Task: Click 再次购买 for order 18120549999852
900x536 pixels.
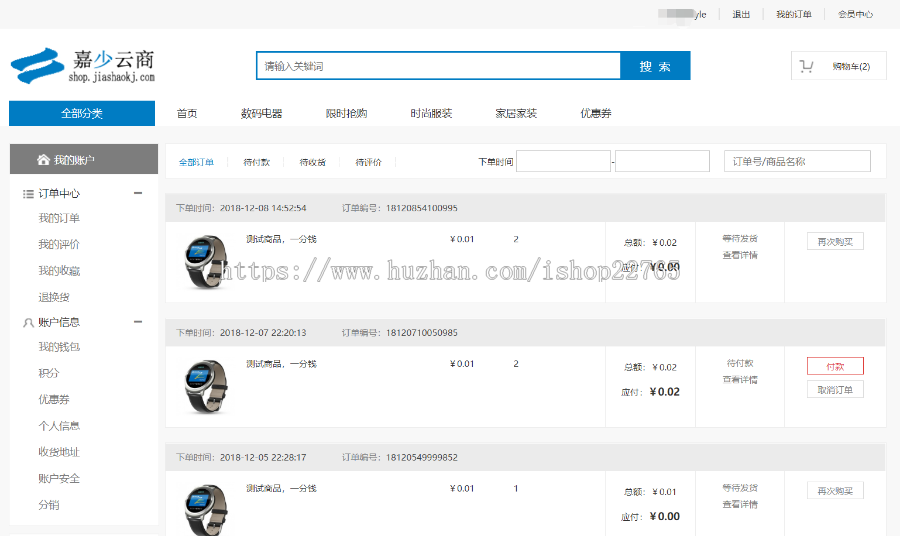Action: coord(835,491)
